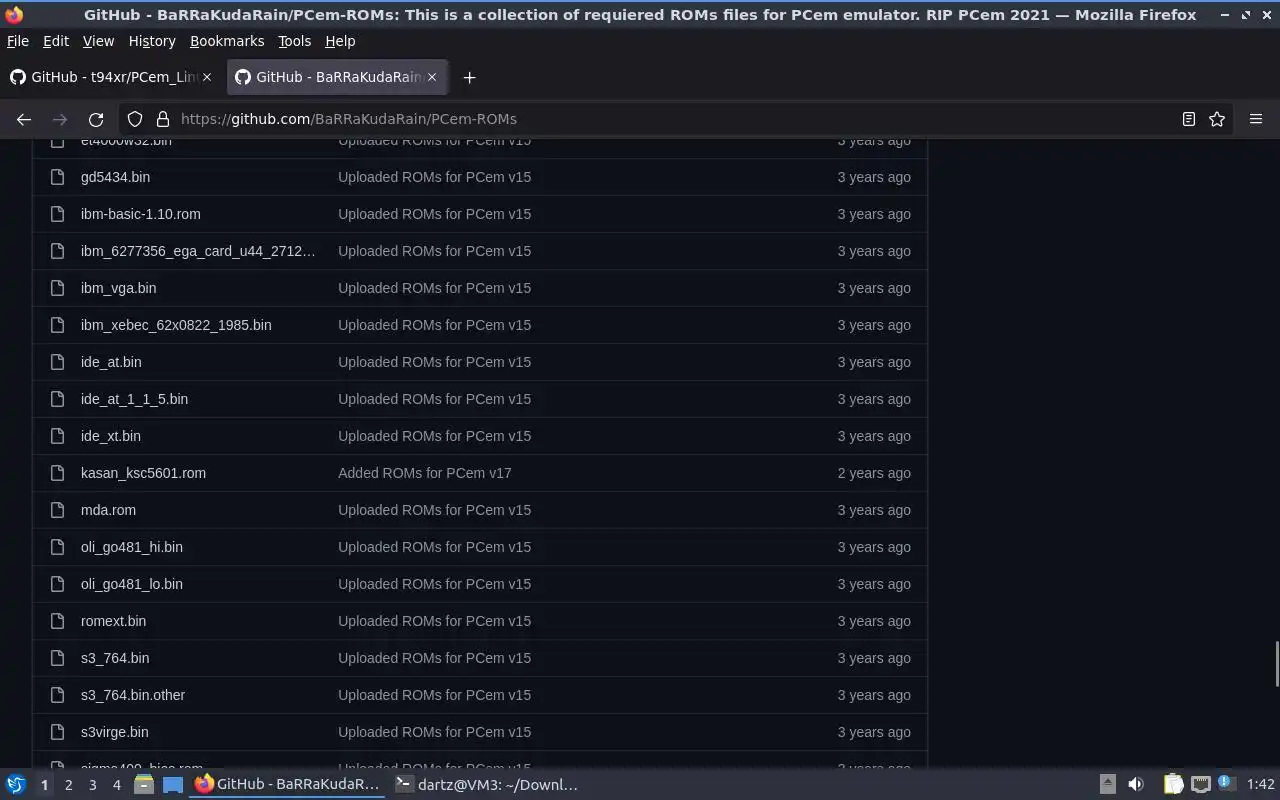Open ide_at_1_1_5.bin file link

tap(134, 399)
